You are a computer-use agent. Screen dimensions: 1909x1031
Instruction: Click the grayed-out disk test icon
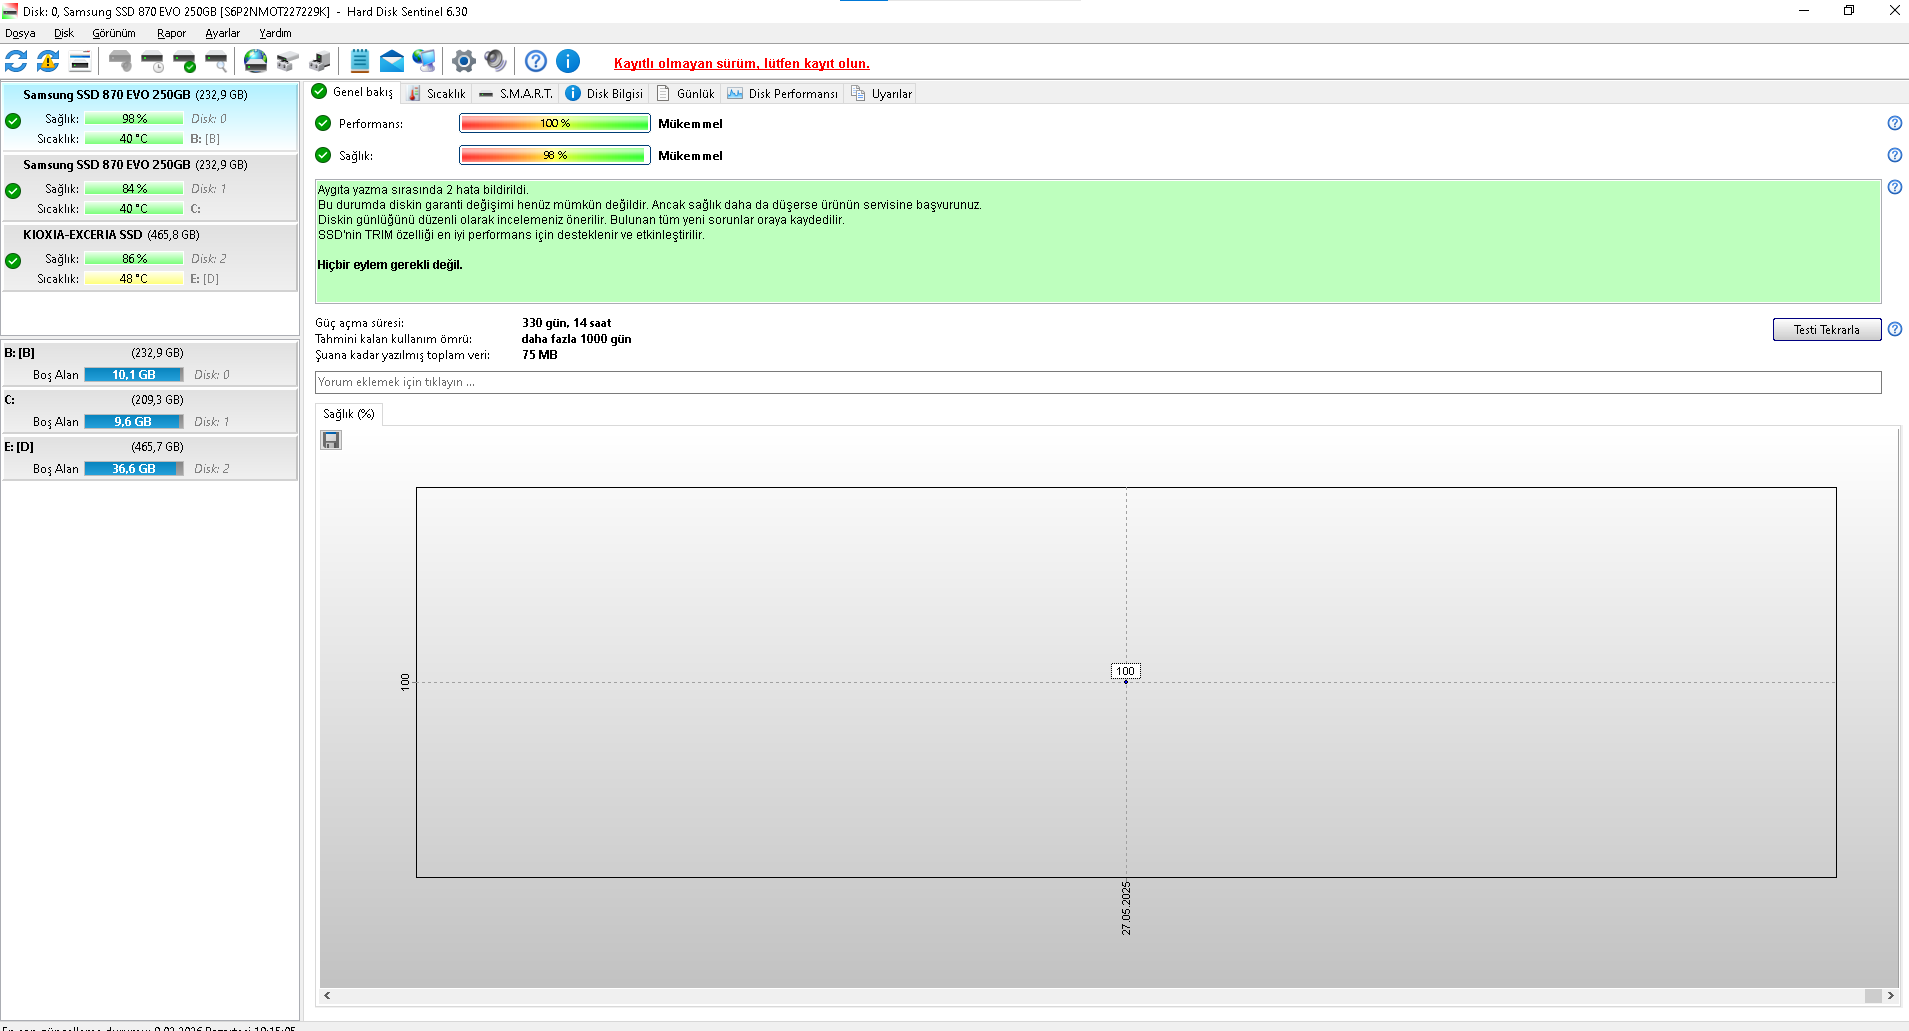point(120,61)
